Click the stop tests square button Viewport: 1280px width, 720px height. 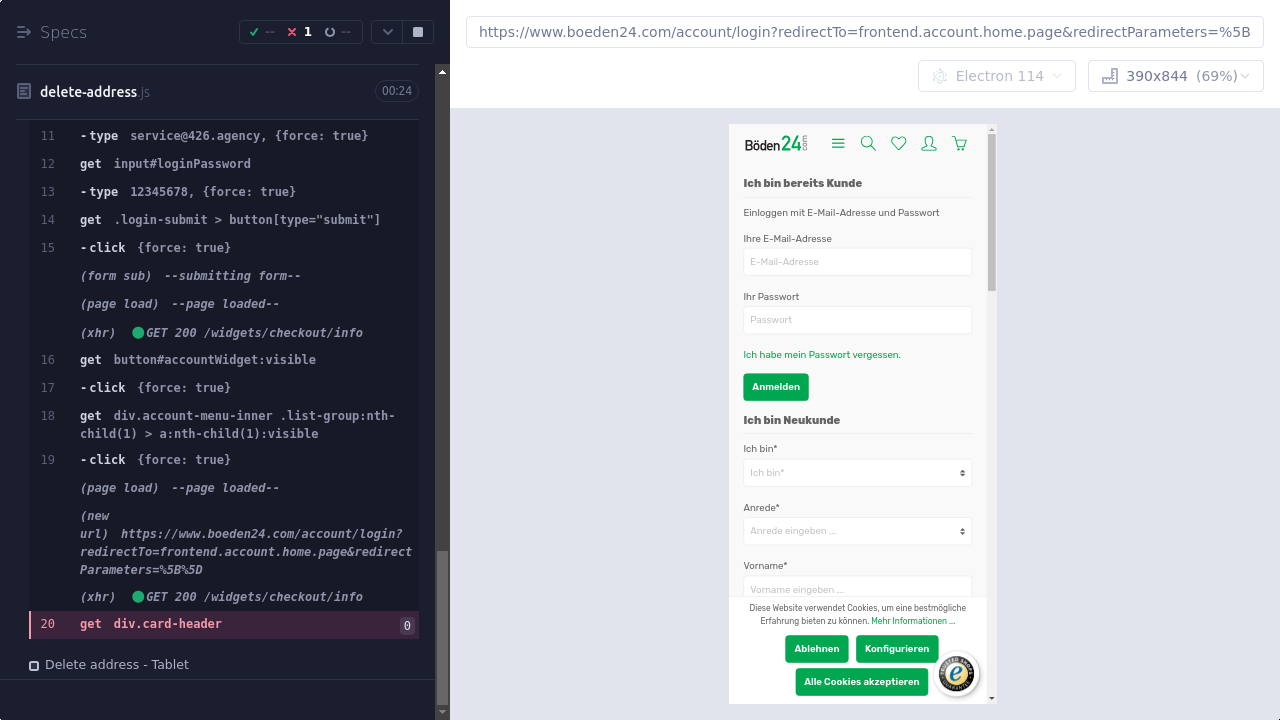[418, 32]
